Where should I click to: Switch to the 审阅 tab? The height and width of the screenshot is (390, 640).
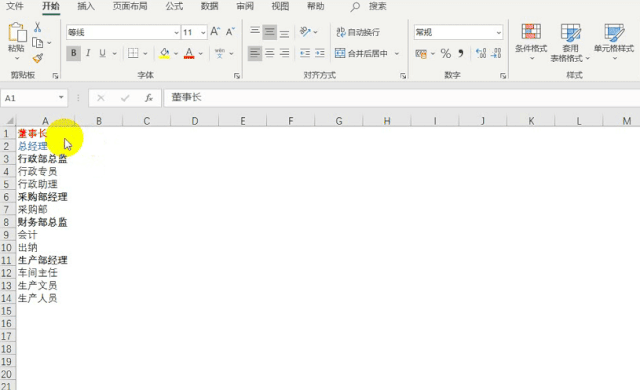click(x=245, y=7)
